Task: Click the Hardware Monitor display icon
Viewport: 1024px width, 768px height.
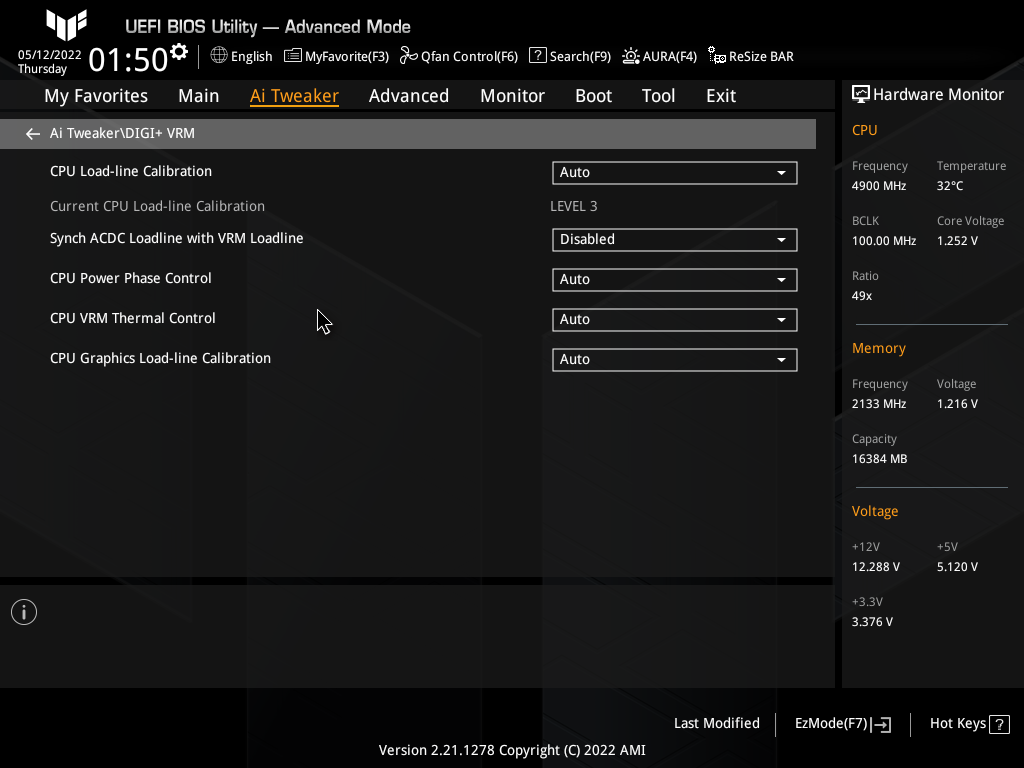Action: tap(861, 95)
